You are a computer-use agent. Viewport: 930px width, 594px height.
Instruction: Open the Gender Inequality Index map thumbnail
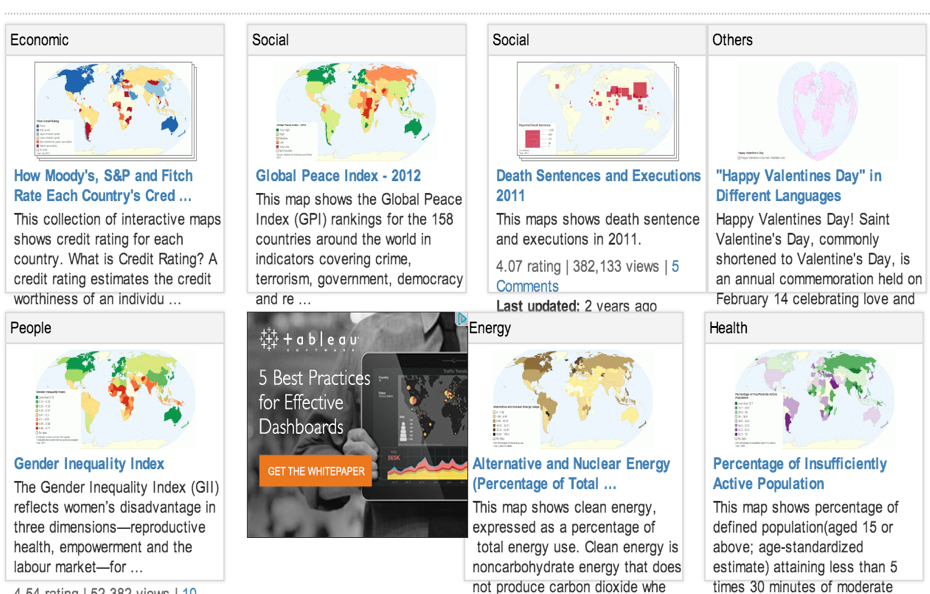pos(115,398)
